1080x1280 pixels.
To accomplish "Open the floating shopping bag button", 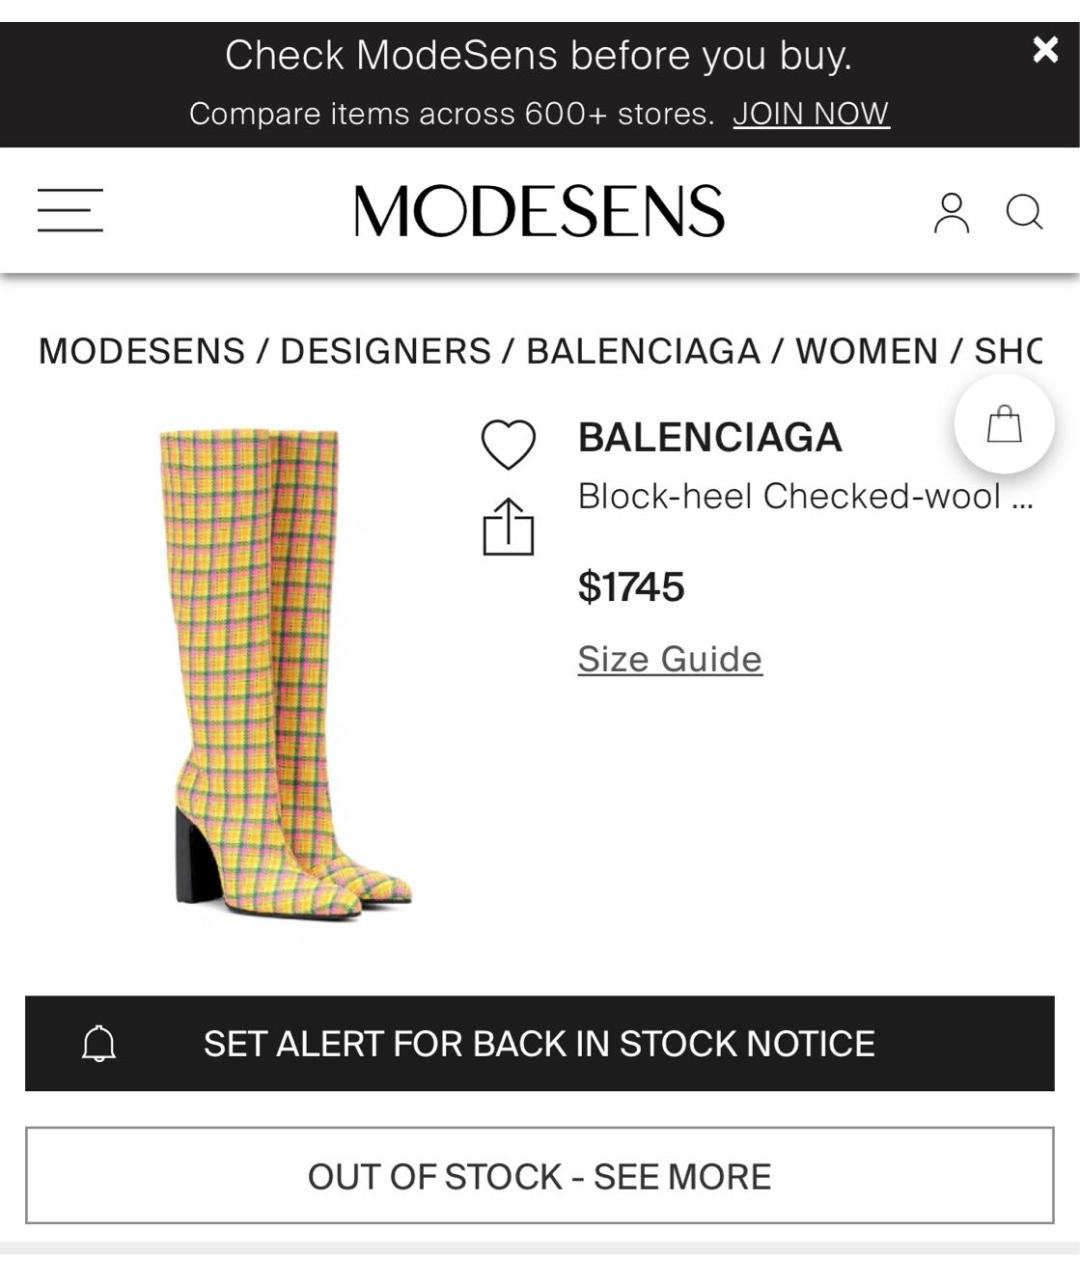I will click(1004, 424).
